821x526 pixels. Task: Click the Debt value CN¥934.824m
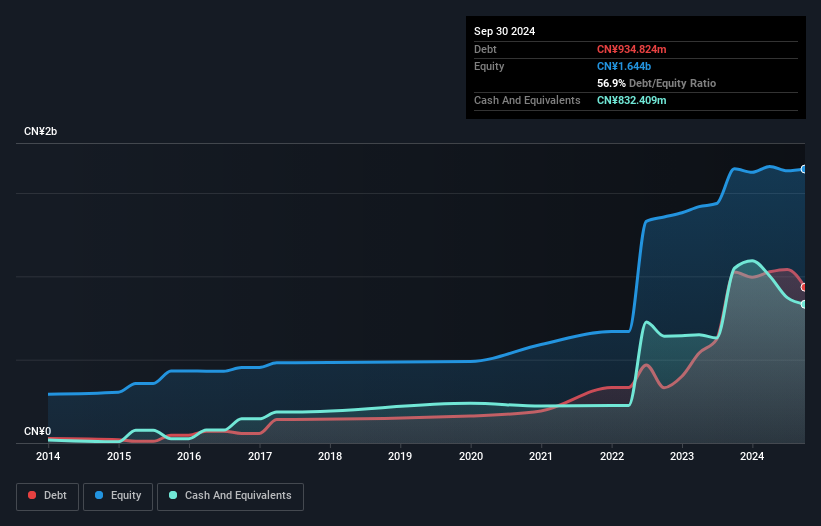tap(631, 49)
